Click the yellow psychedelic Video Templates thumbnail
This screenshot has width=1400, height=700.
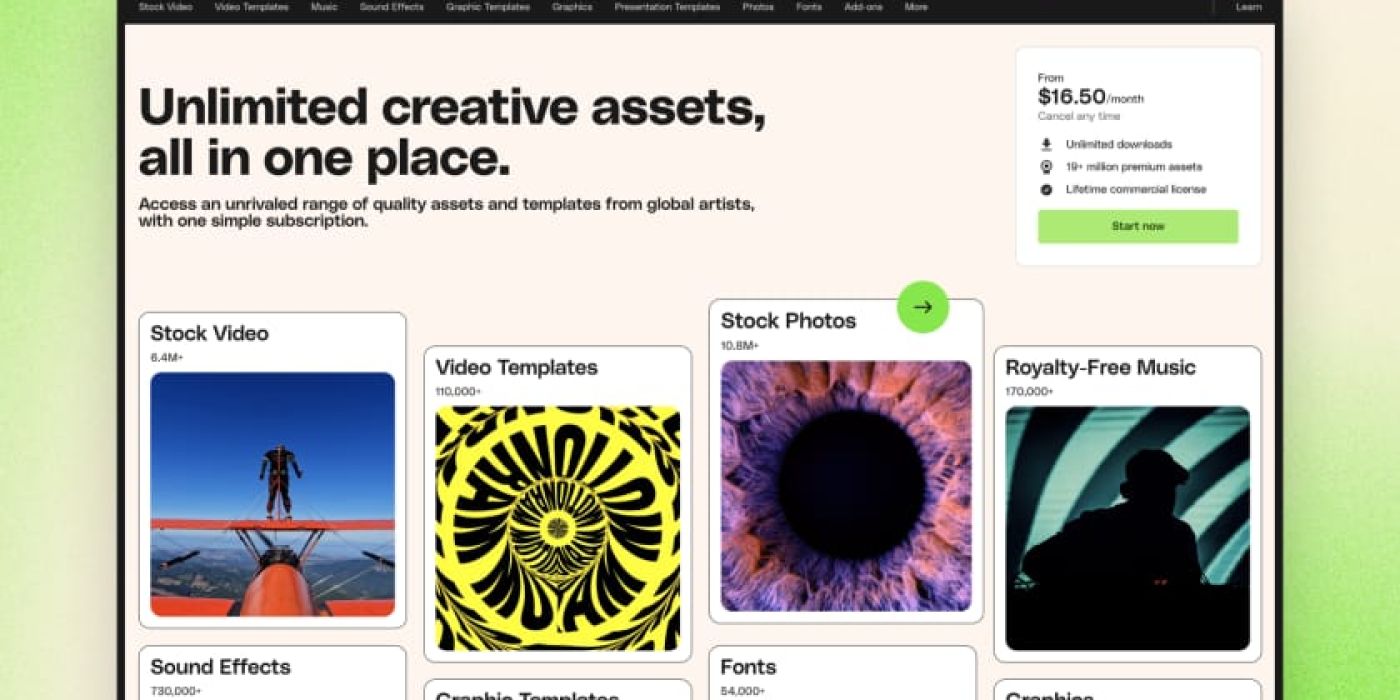[558, 529]
